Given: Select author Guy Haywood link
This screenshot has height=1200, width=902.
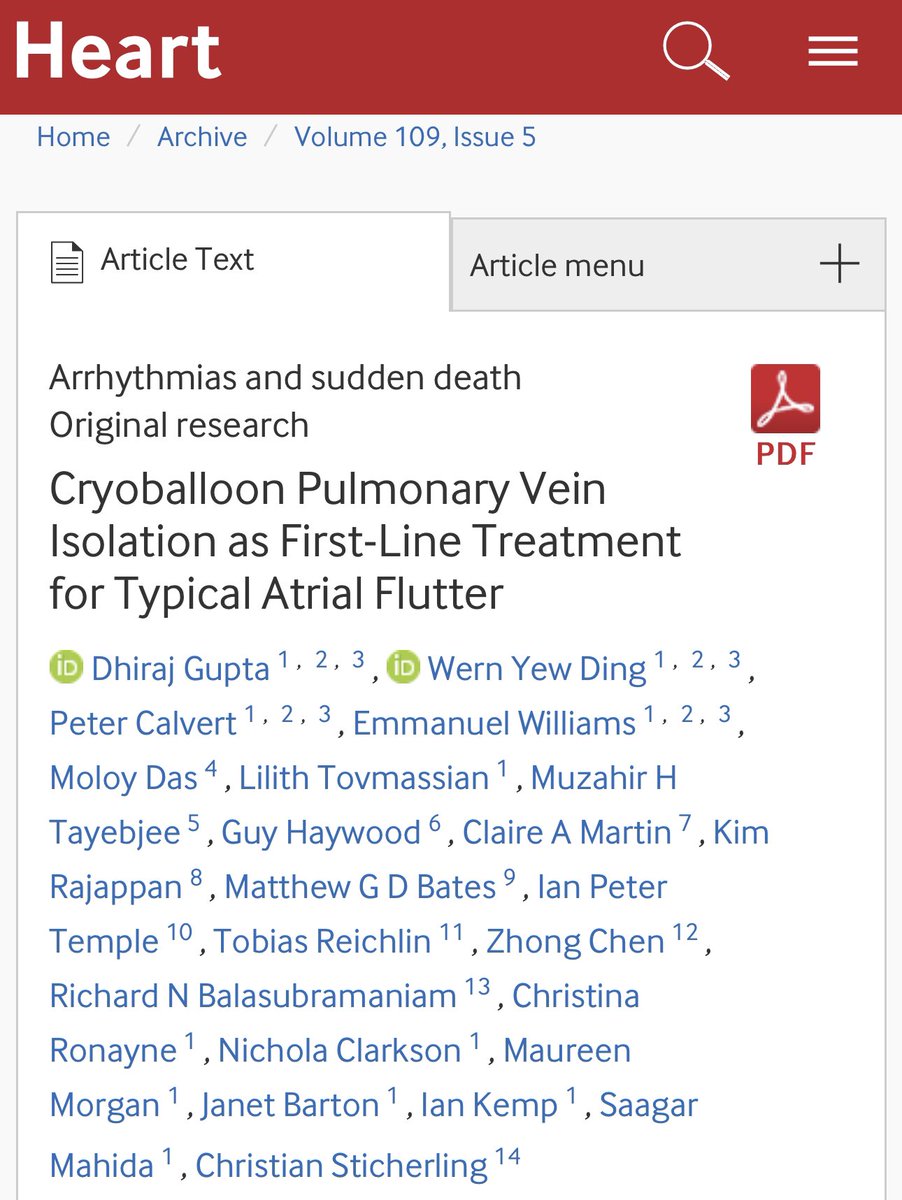Looking at the screenshot, I should tap(320, 833).
